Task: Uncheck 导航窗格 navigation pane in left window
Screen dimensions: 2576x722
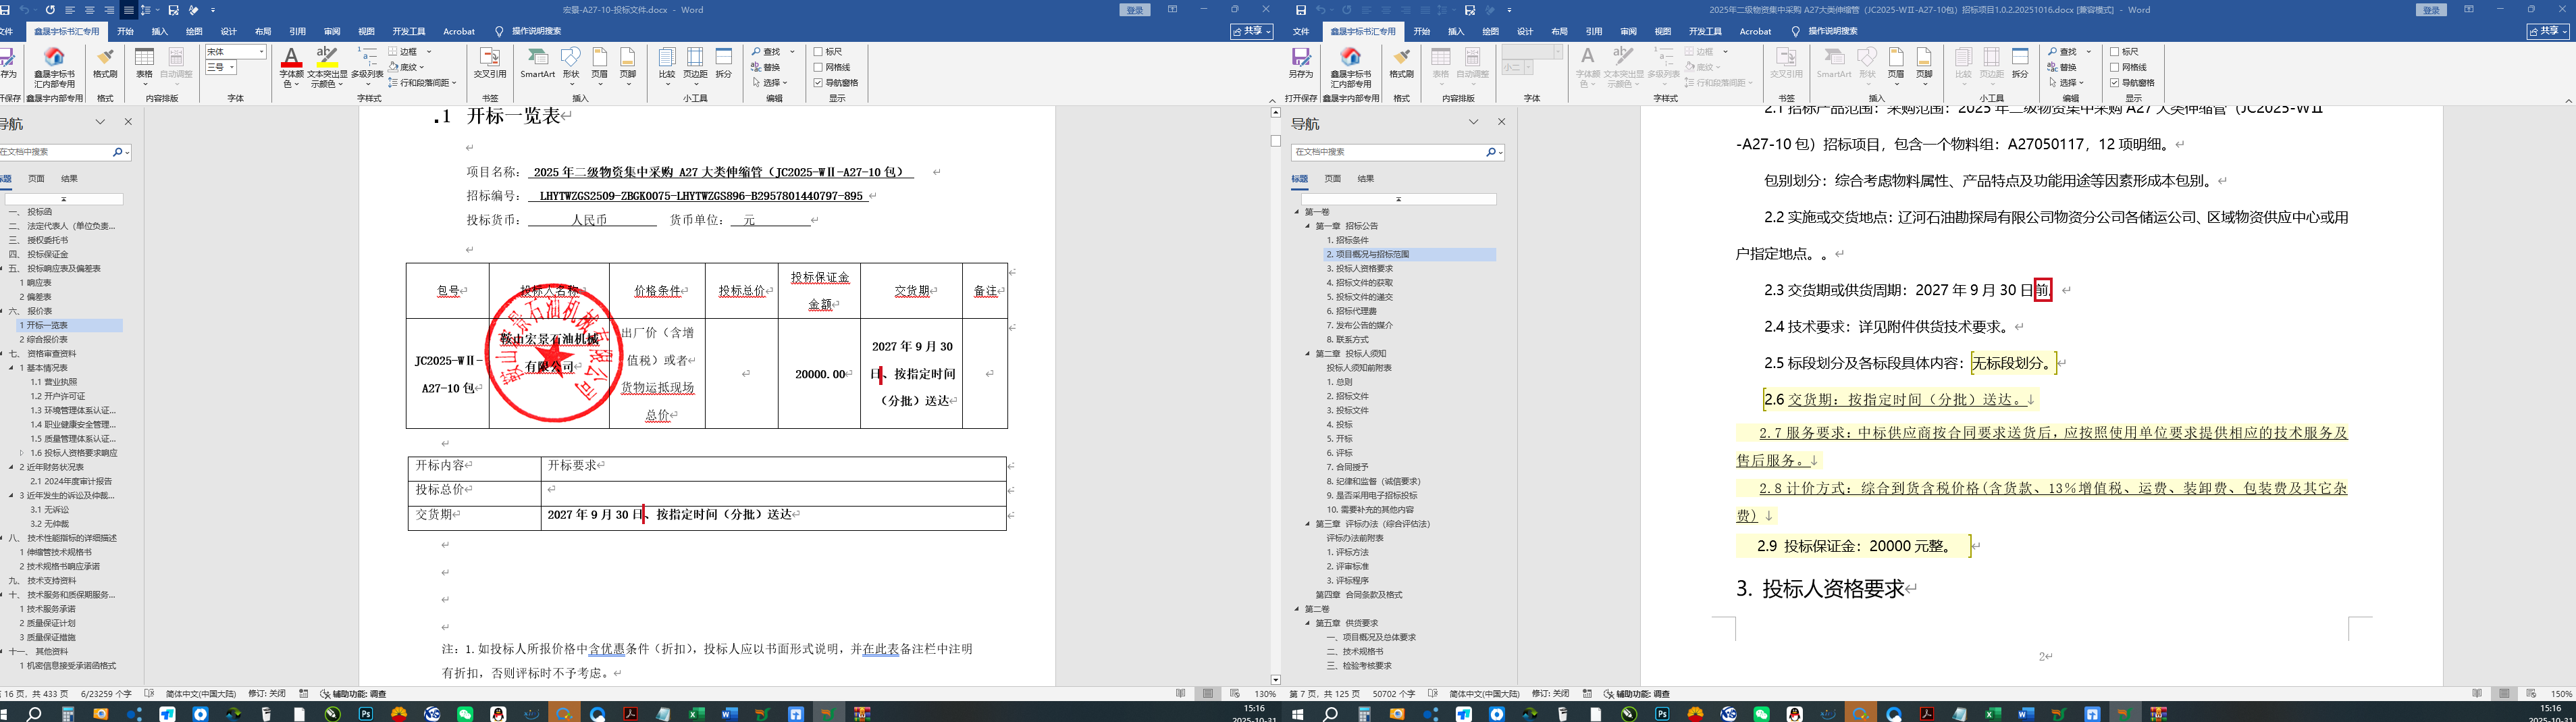Action: pos(818,83)
